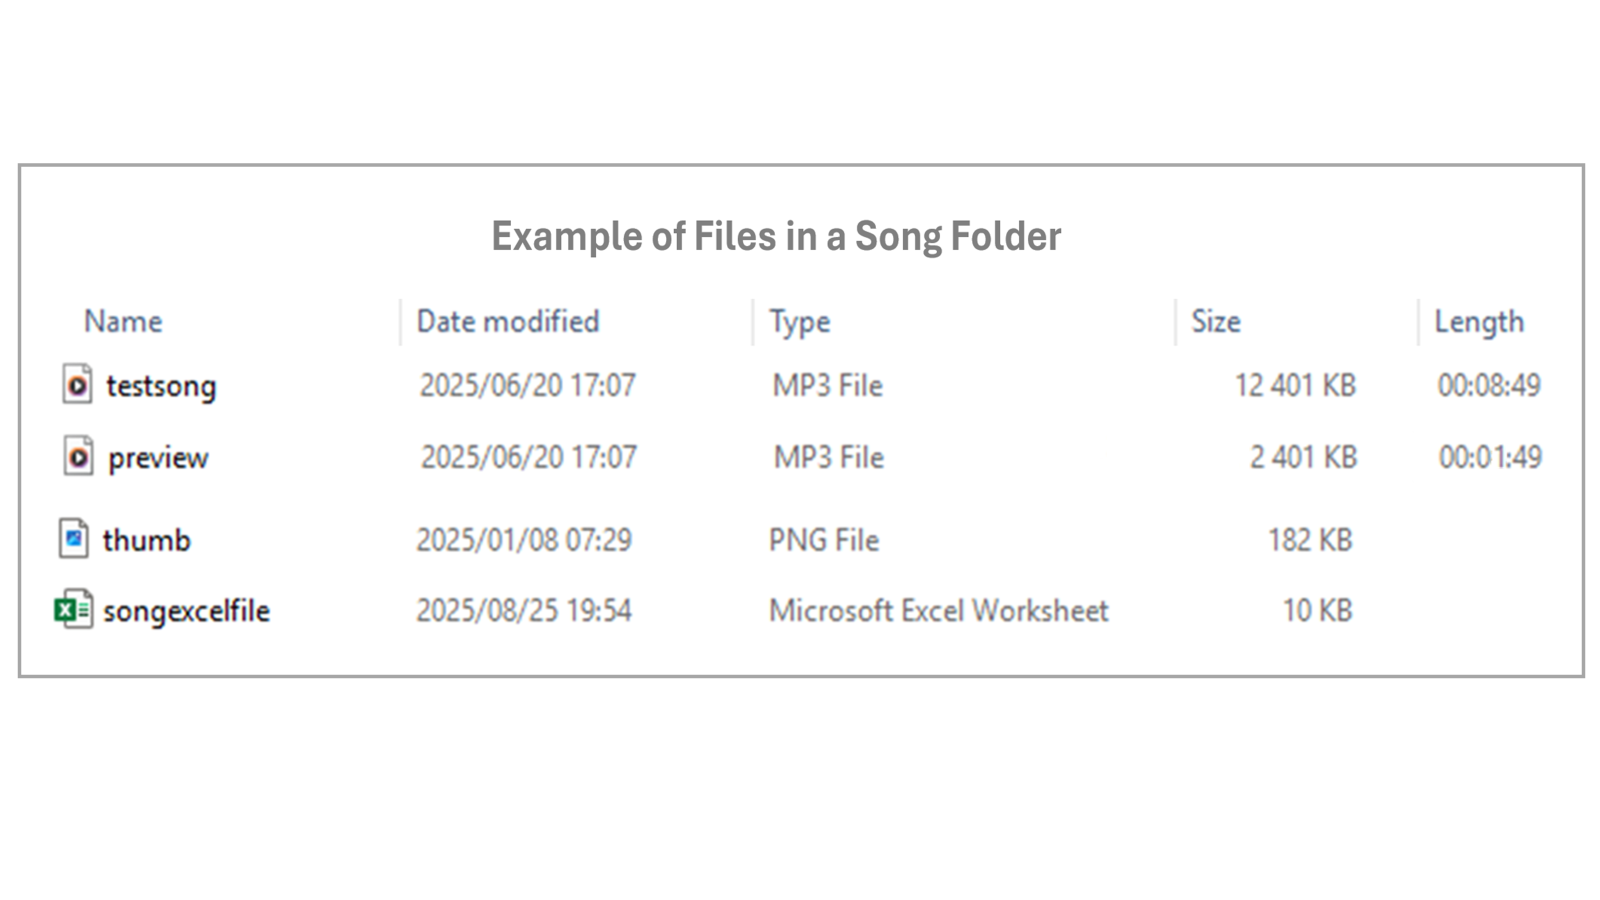Click the 00:08:49 length value
The height and width of the screenshot is (900, 1600).
click(1489, 385)
